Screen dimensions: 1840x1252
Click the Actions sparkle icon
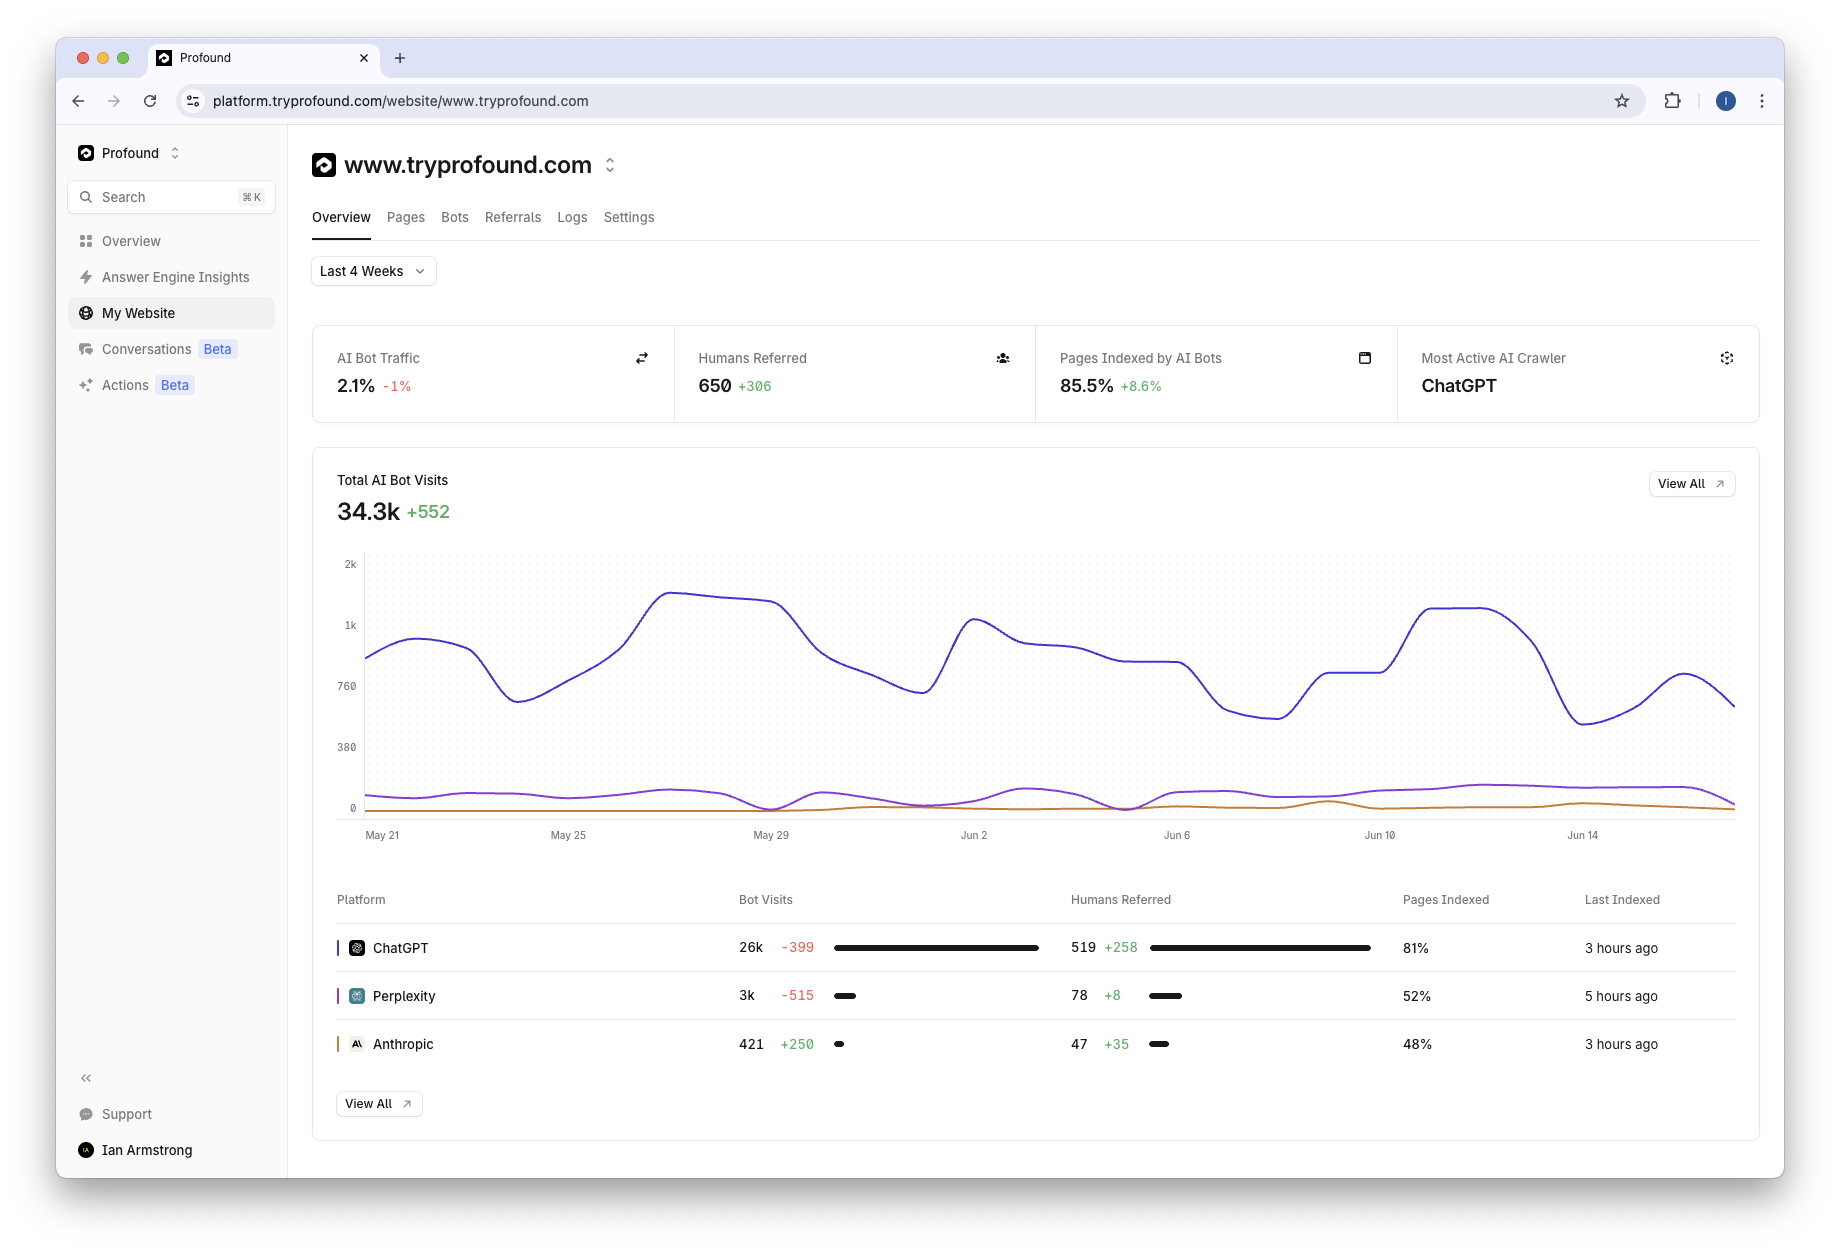pos(86,385)
